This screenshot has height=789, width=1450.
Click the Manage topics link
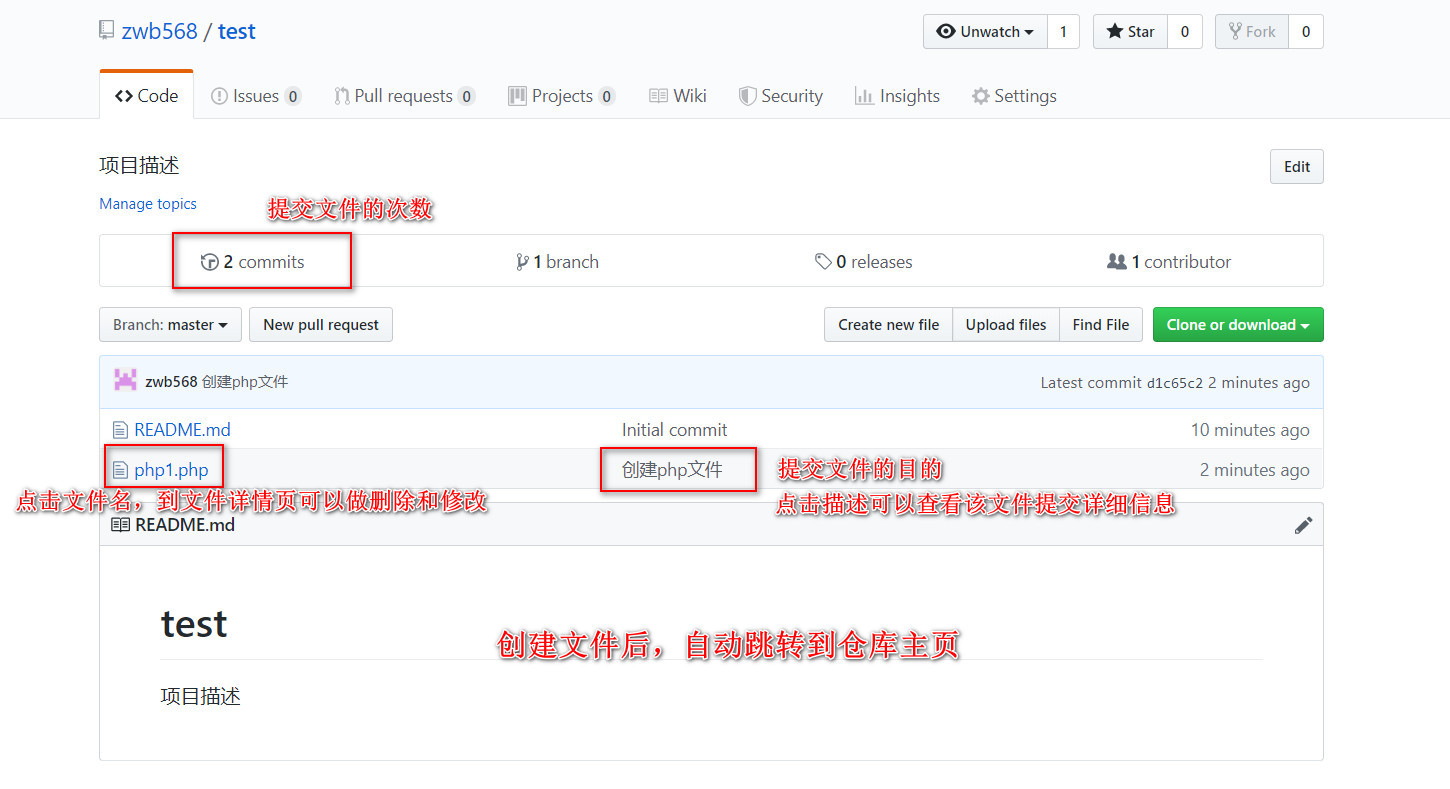point(147,203)
